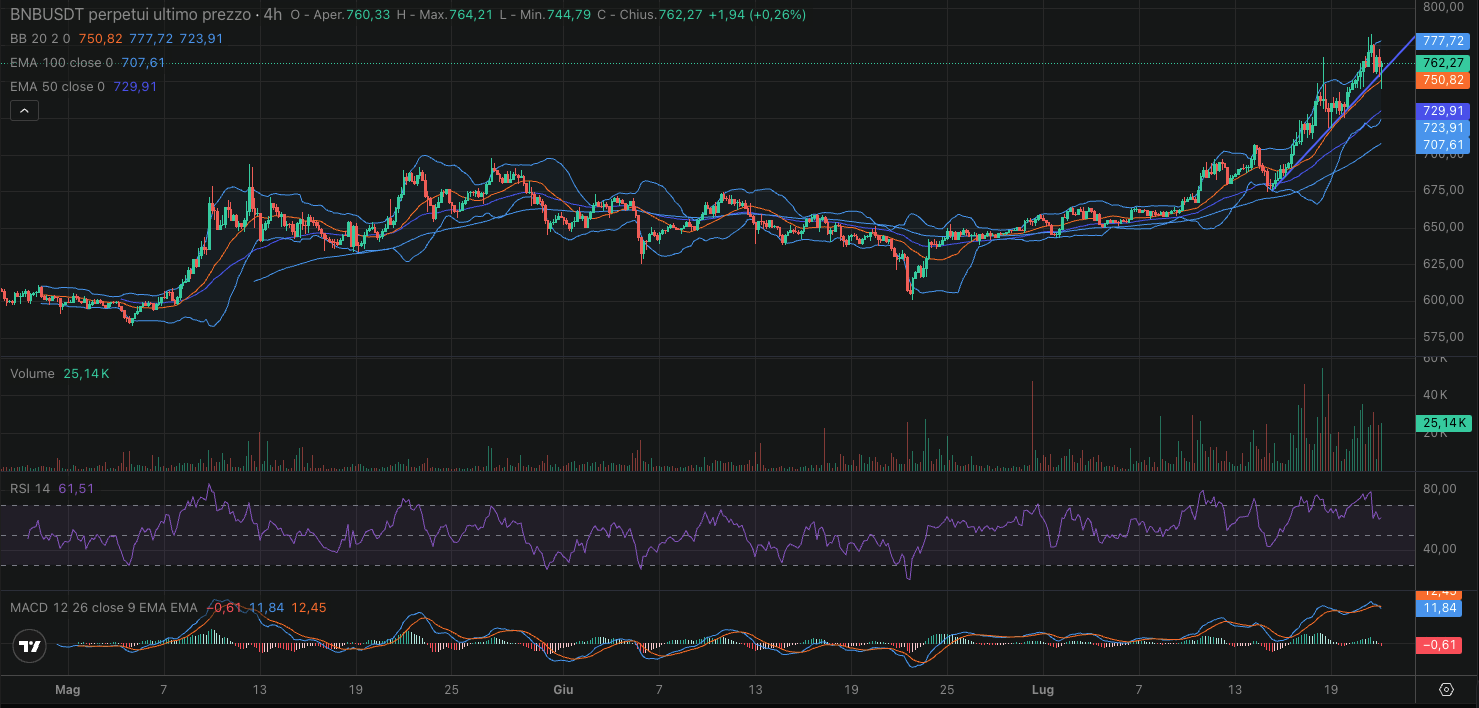Select the EMA 50 close 0 legend
1479x708 pixels.
point(58,87)
